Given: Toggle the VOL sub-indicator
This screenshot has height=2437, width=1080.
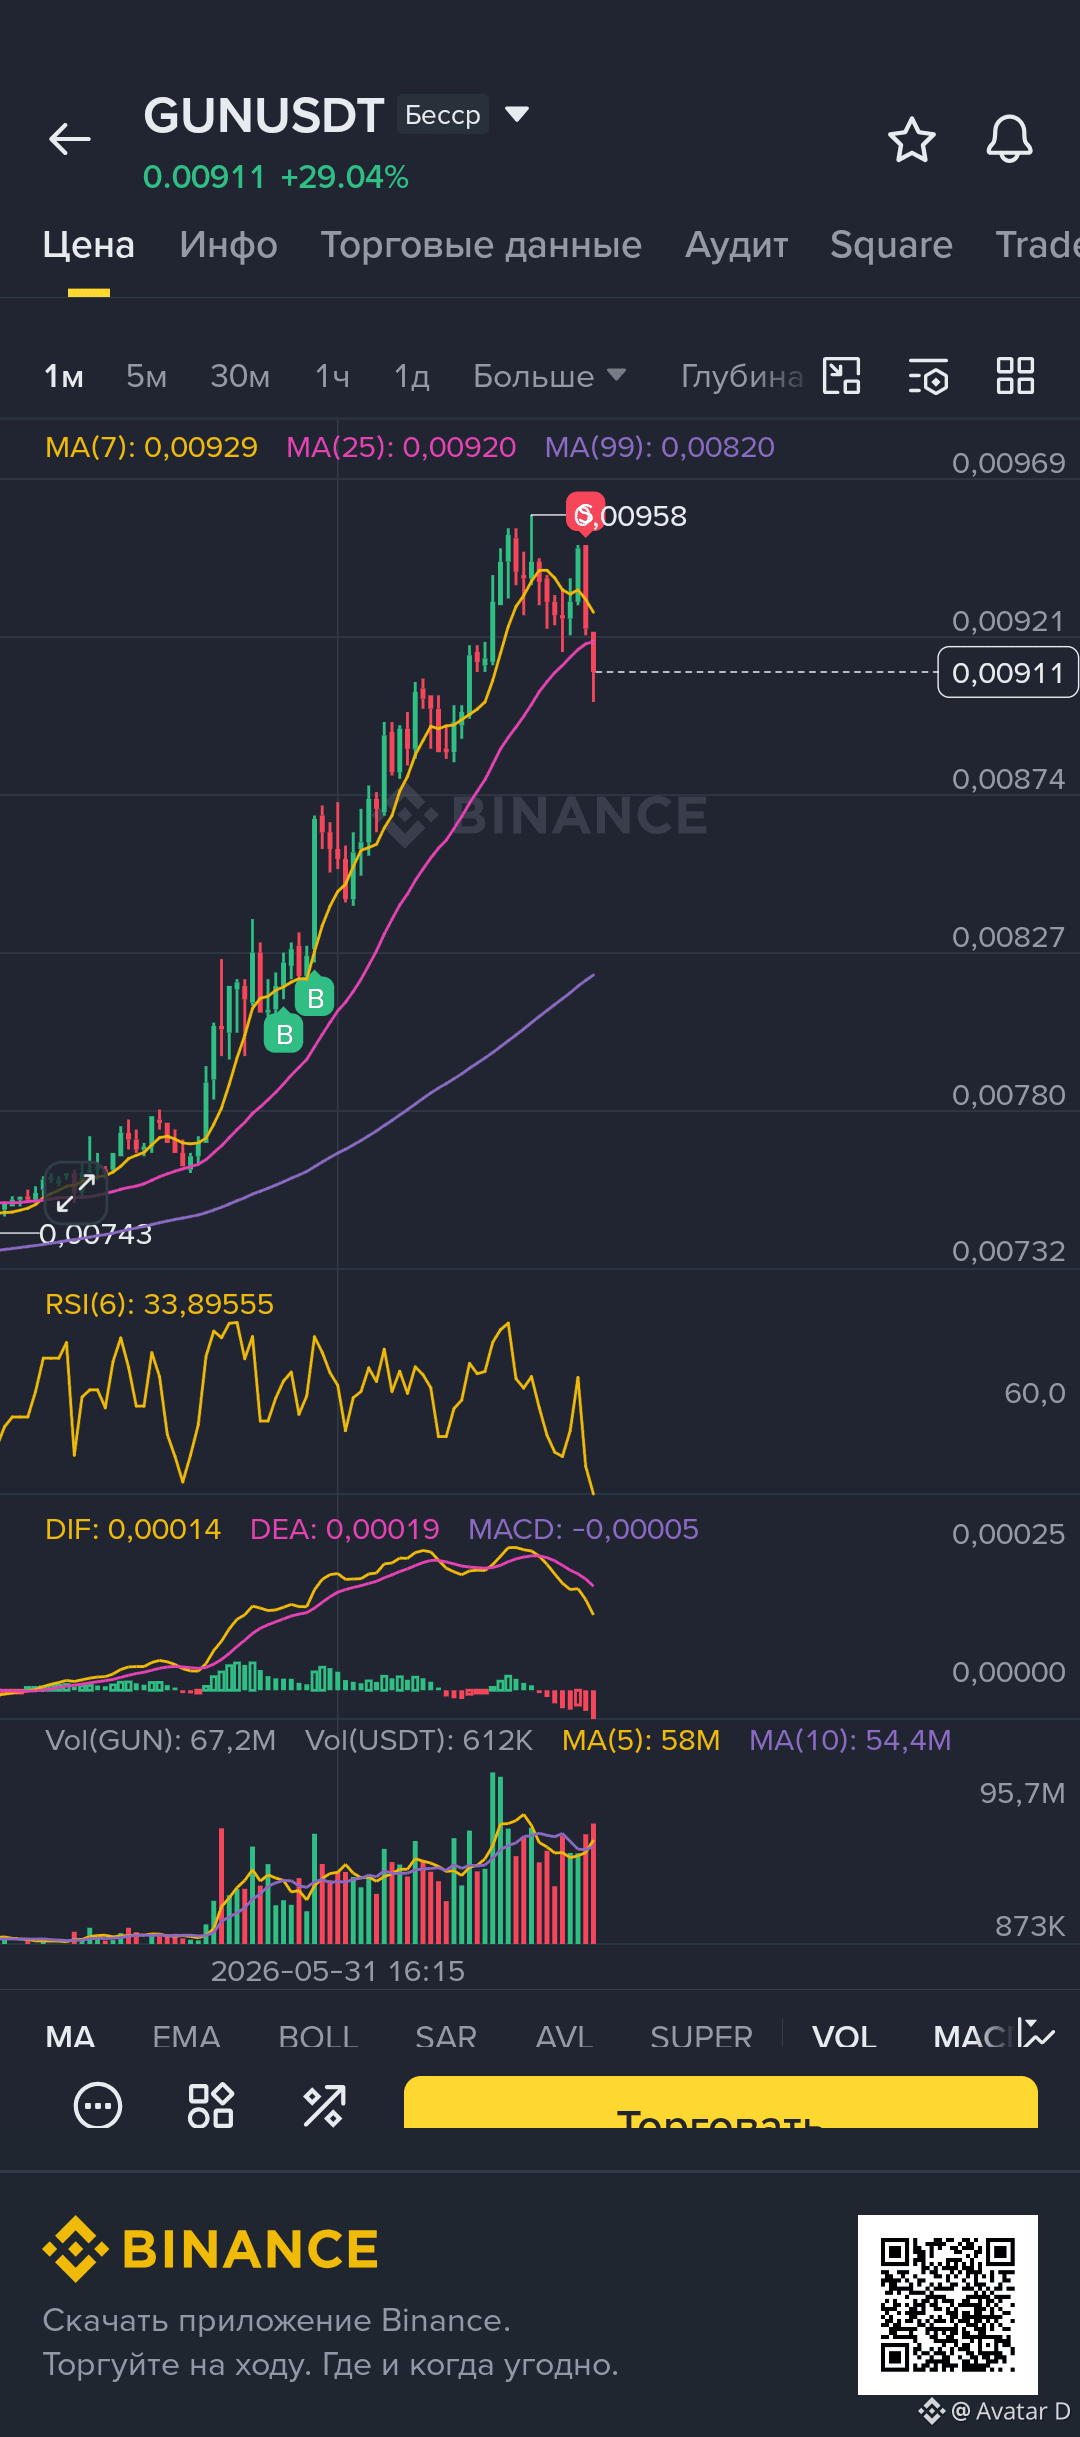Looking at the screenshot, I should tap(844, 2036).
